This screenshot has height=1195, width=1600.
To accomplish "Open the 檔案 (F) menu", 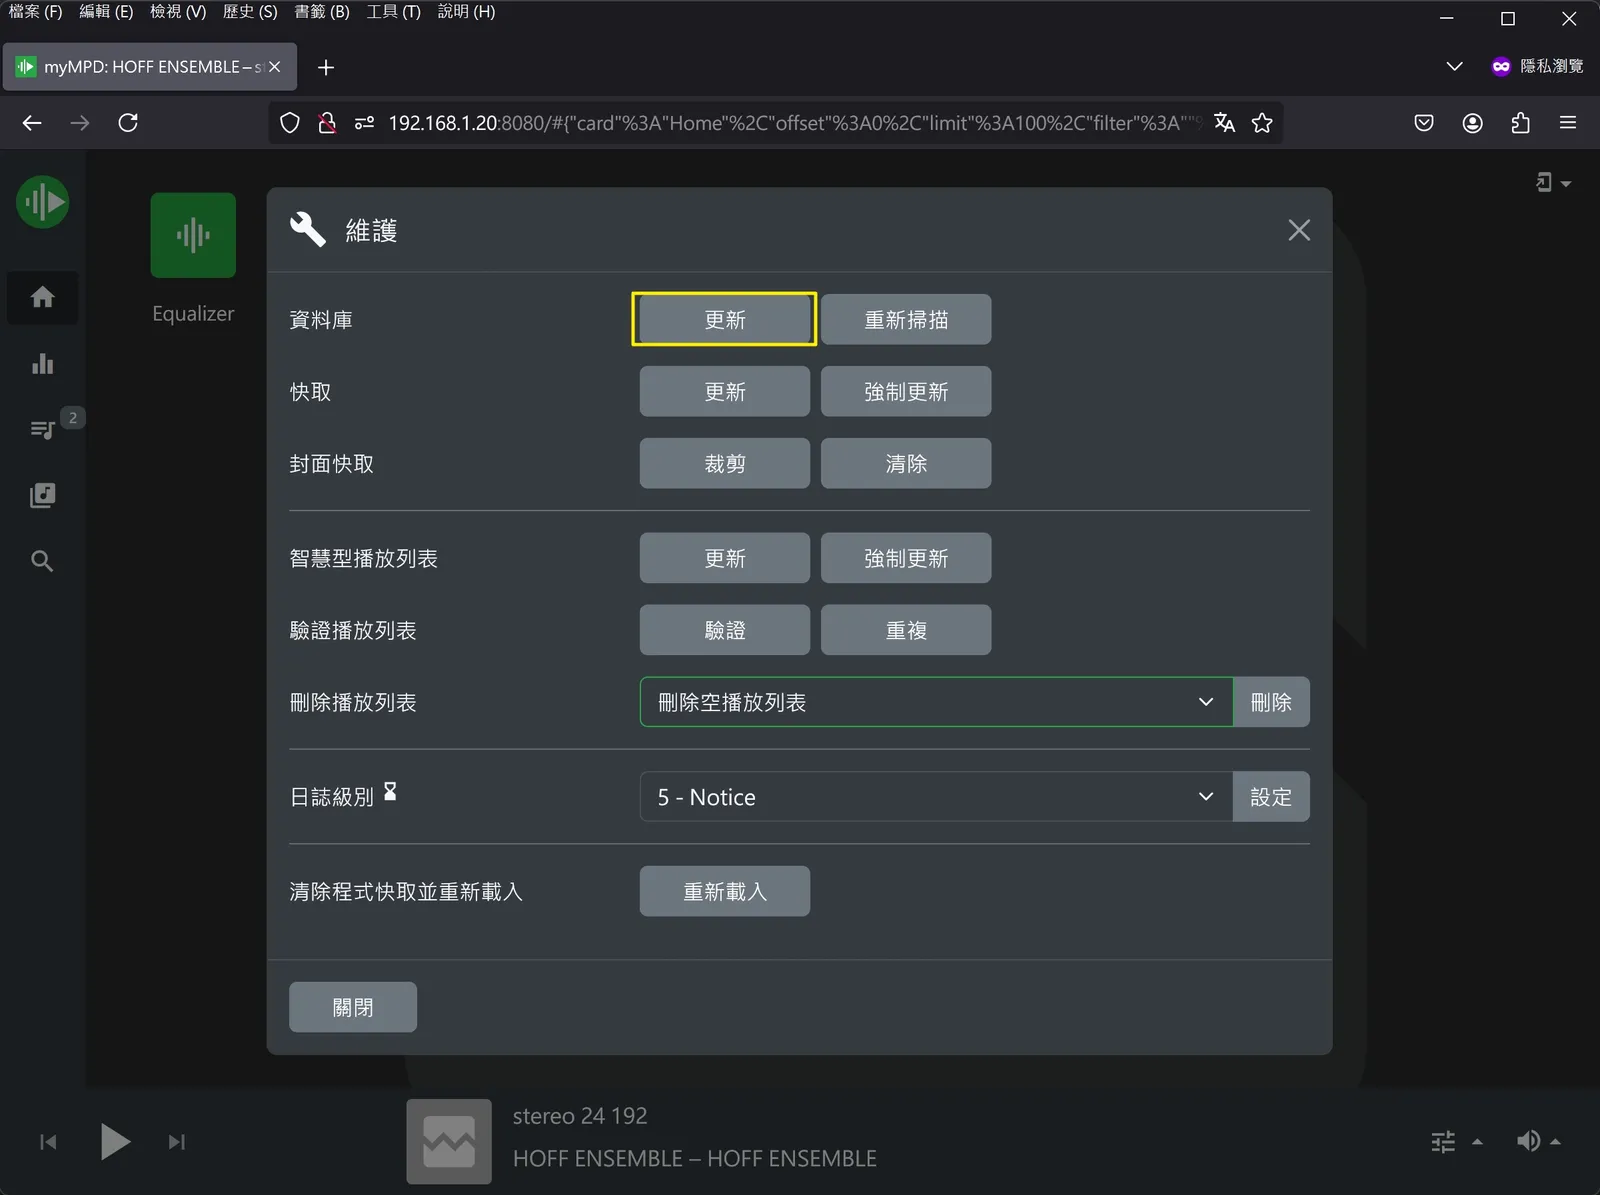I will point(35,12).
